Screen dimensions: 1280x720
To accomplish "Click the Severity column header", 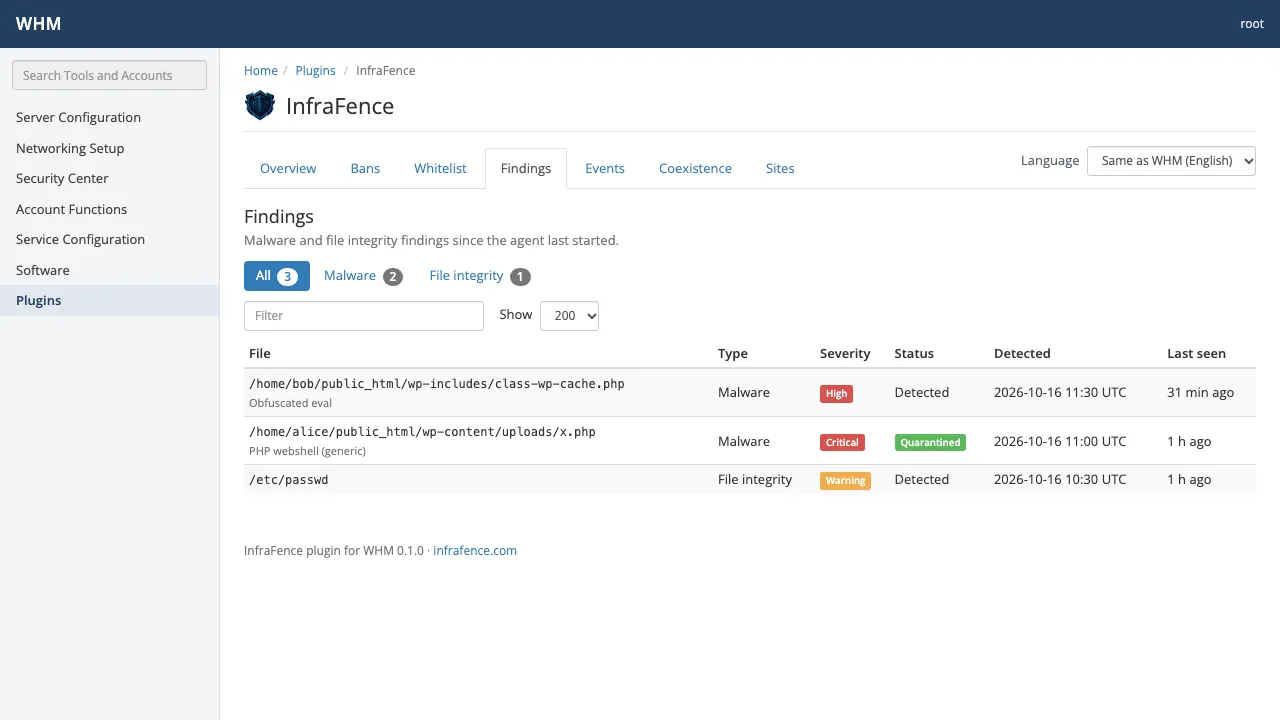I will (845, 354).
